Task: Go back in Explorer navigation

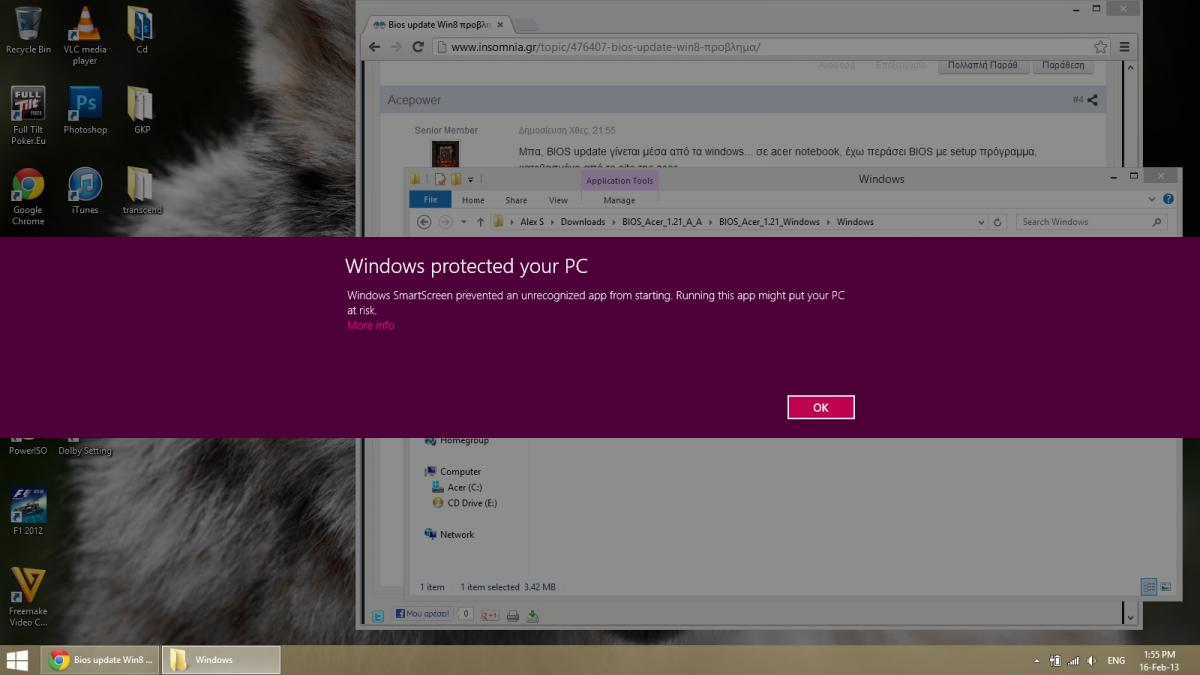Action: (424, 222)
